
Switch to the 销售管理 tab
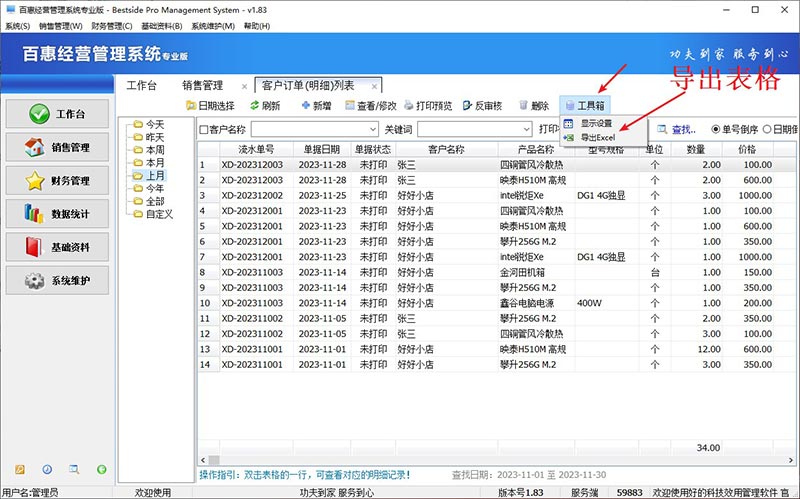[202, 85]
